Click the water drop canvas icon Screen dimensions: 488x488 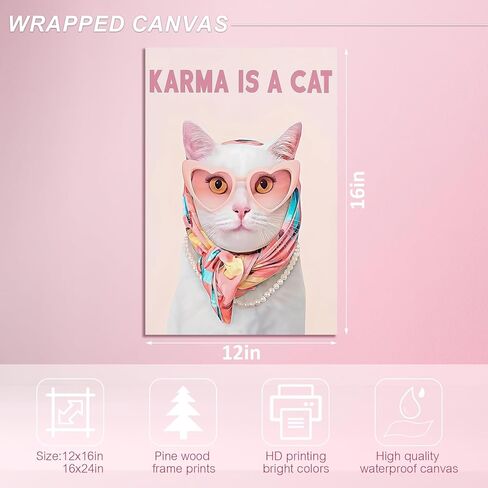pyautogui.click(x=409, y=412)
